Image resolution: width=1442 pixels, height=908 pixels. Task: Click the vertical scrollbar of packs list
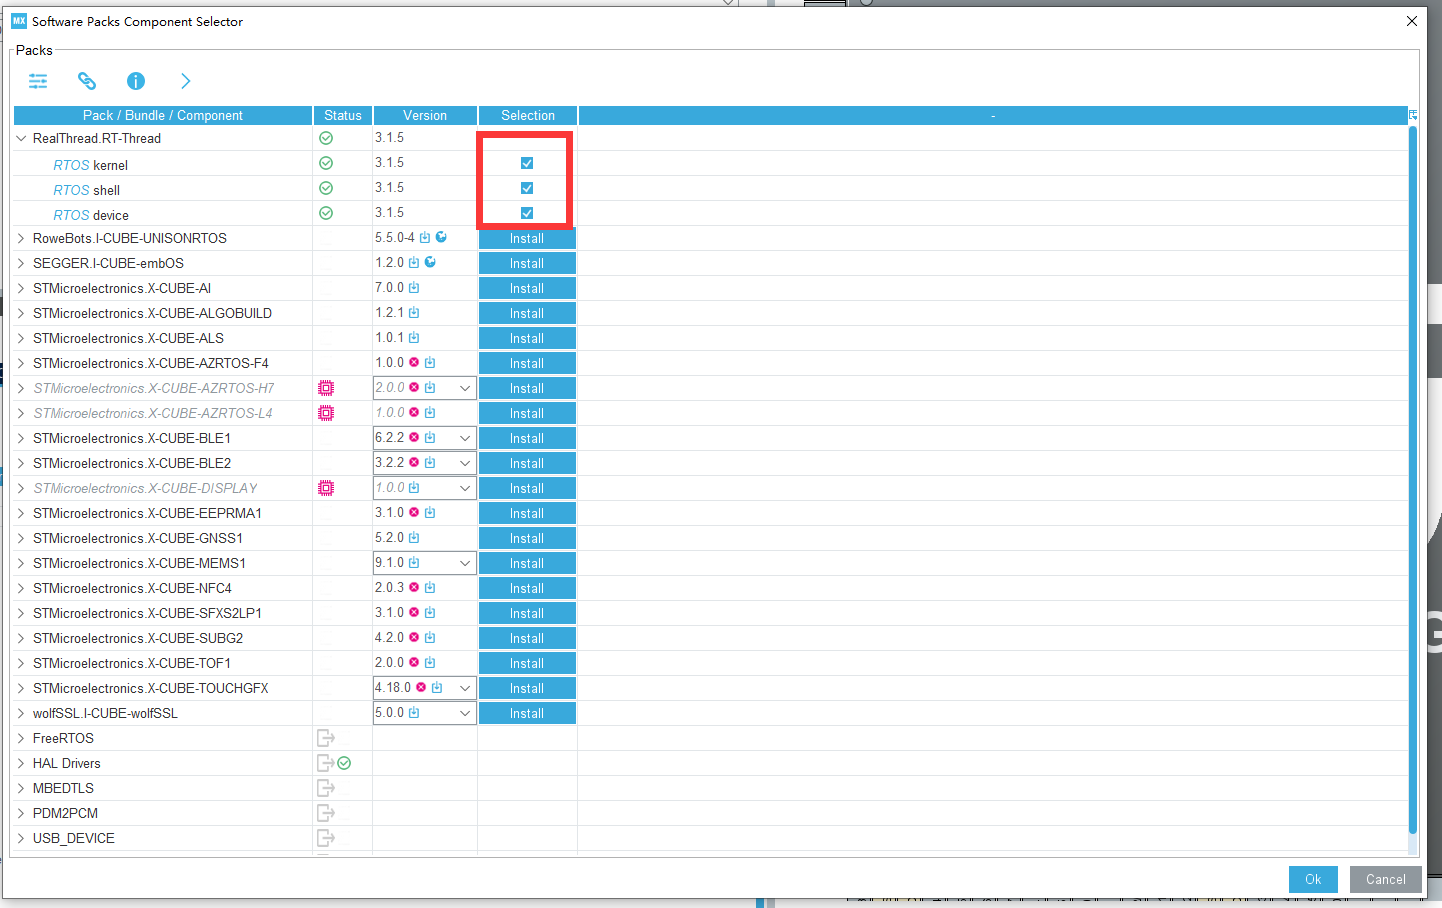pyautogui.click(x=1413, y=480)
